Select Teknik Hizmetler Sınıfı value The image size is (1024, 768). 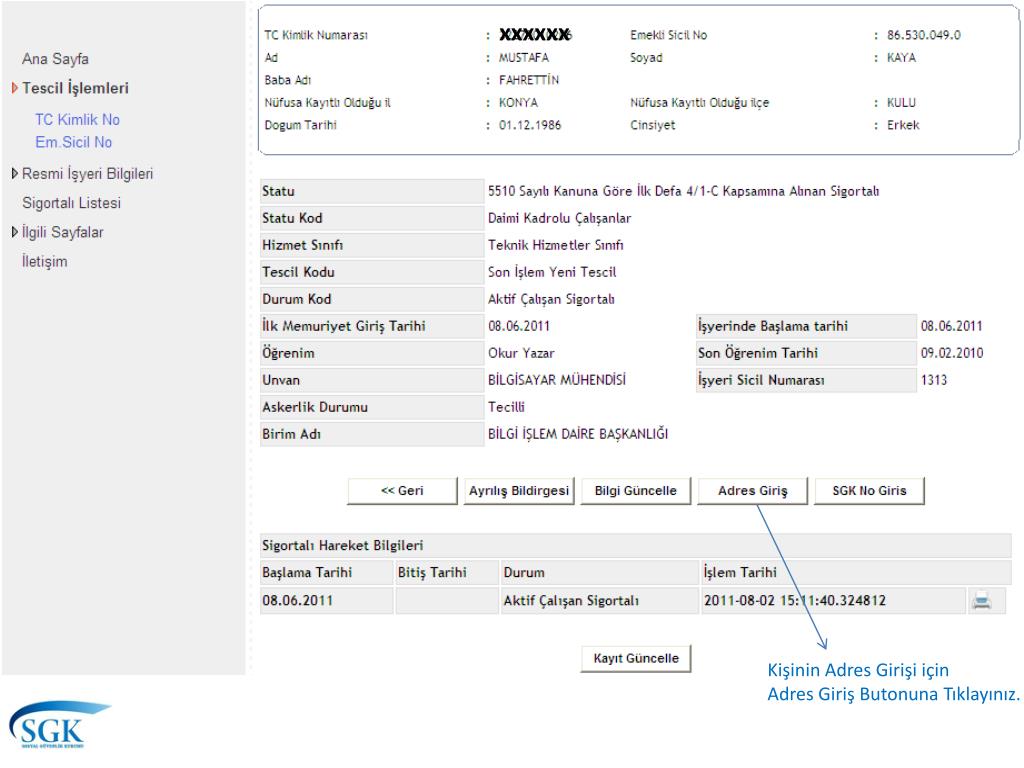556,245
